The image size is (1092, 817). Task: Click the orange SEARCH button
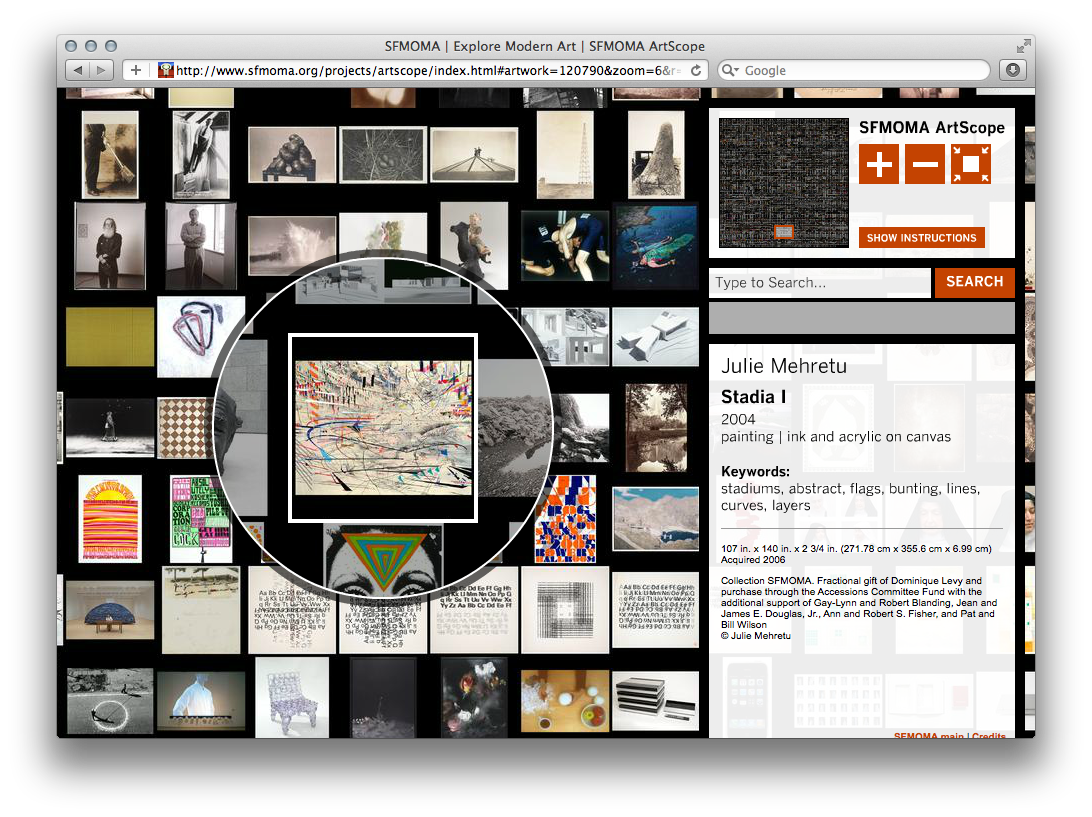click(974, 283)
